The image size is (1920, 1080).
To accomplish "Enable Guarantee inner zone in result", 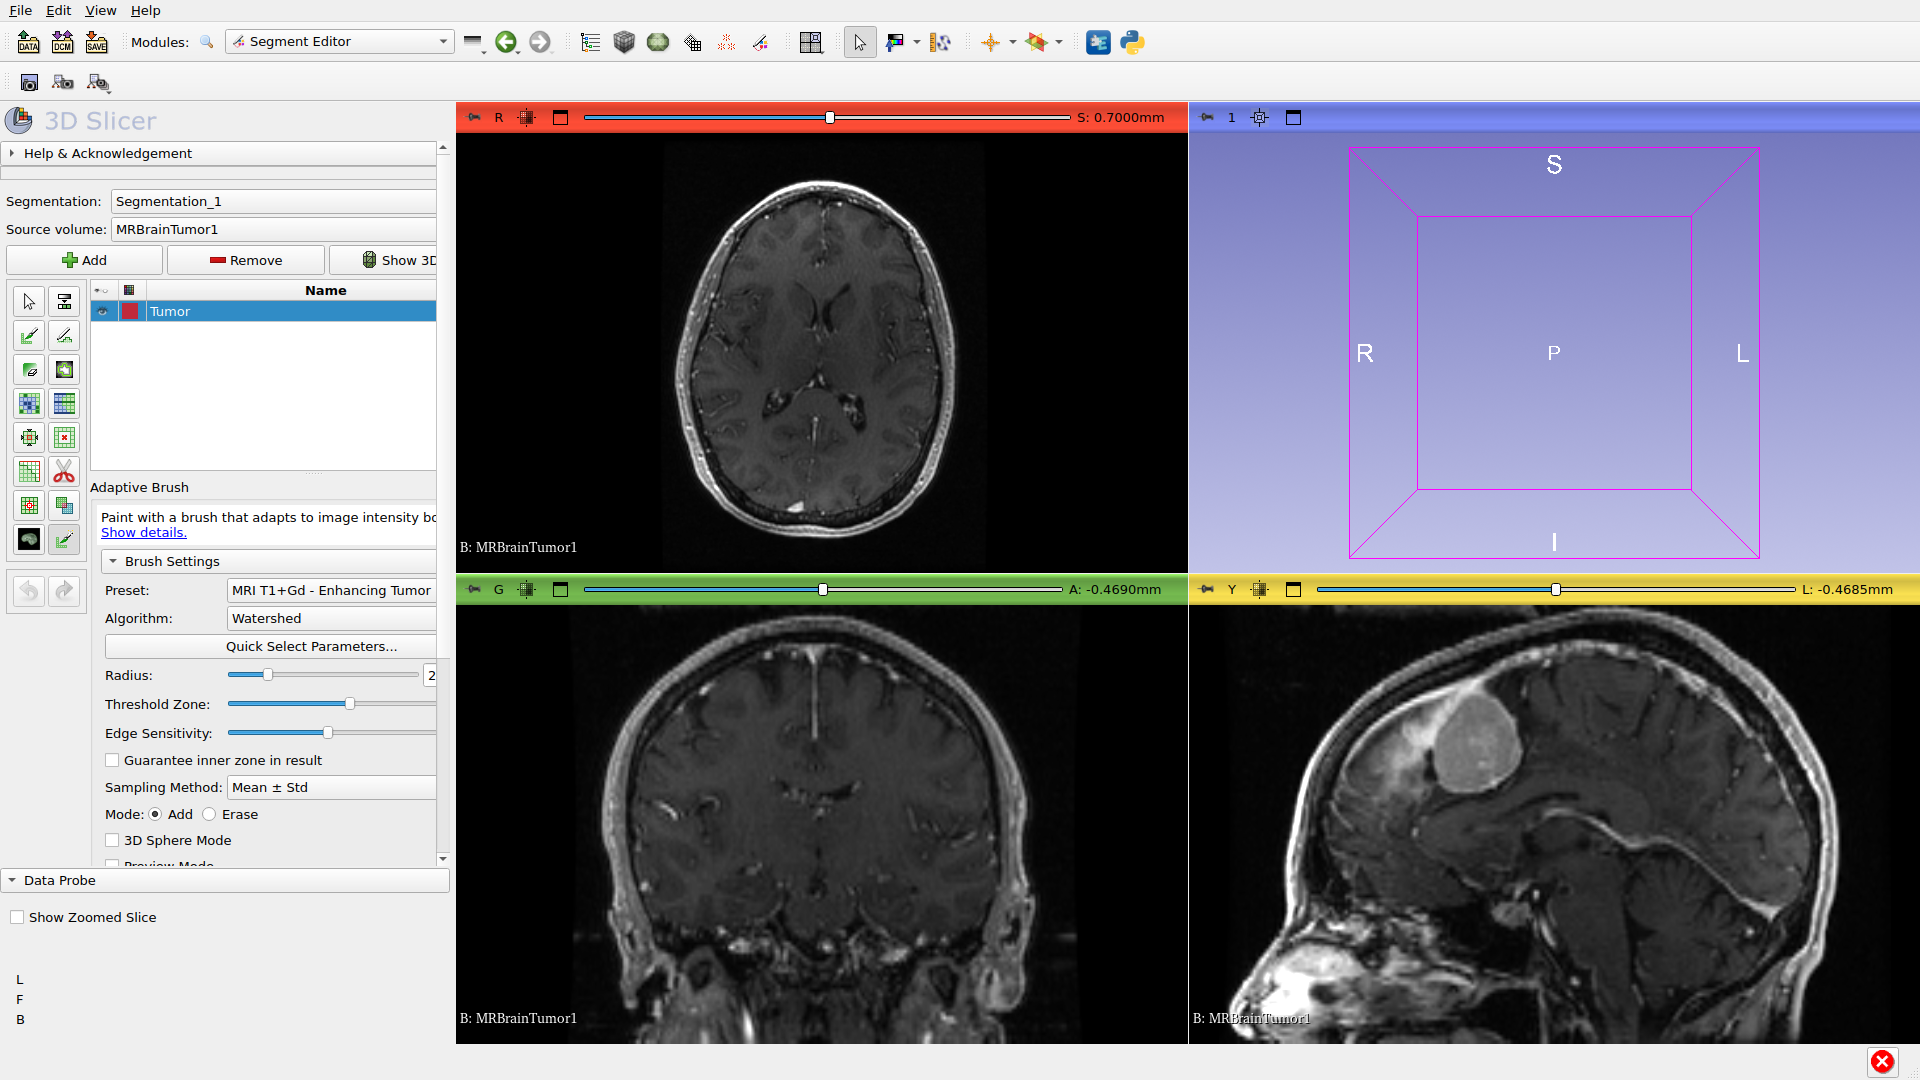I will point(112,761).
